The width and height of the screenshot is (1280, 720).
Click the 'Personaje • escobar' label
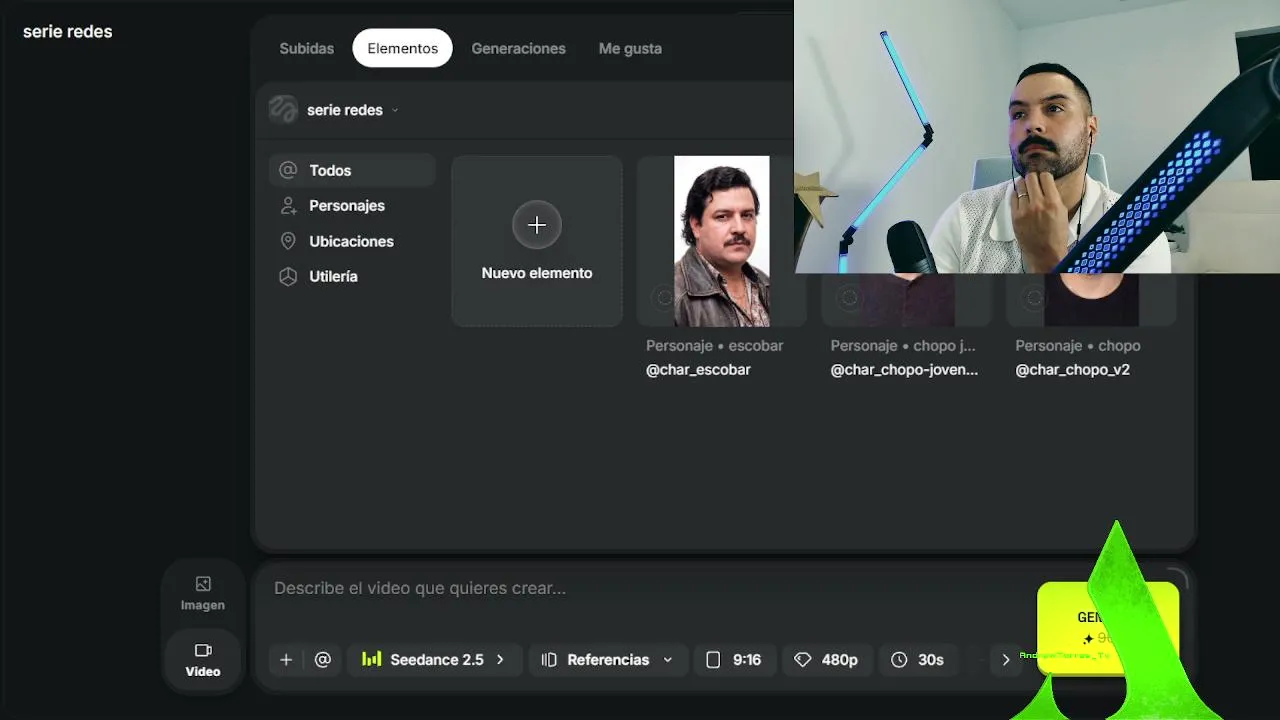[714, 345]
